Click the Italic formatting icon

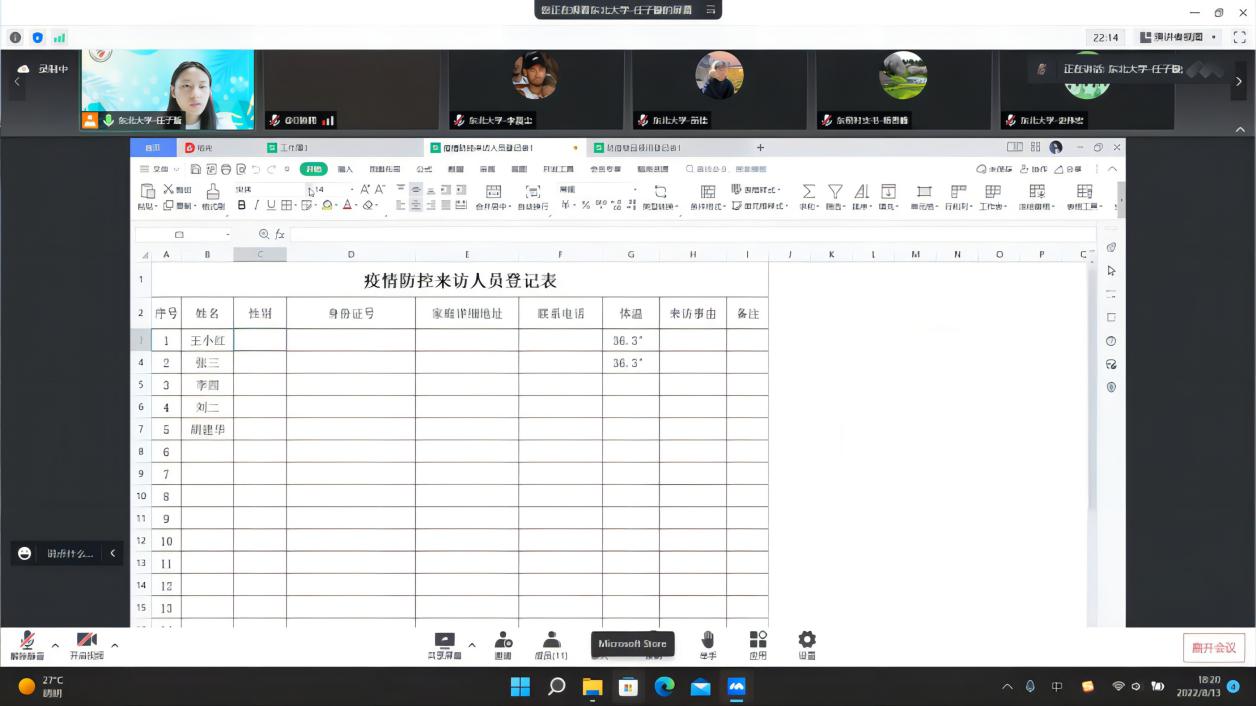(256, 205)
